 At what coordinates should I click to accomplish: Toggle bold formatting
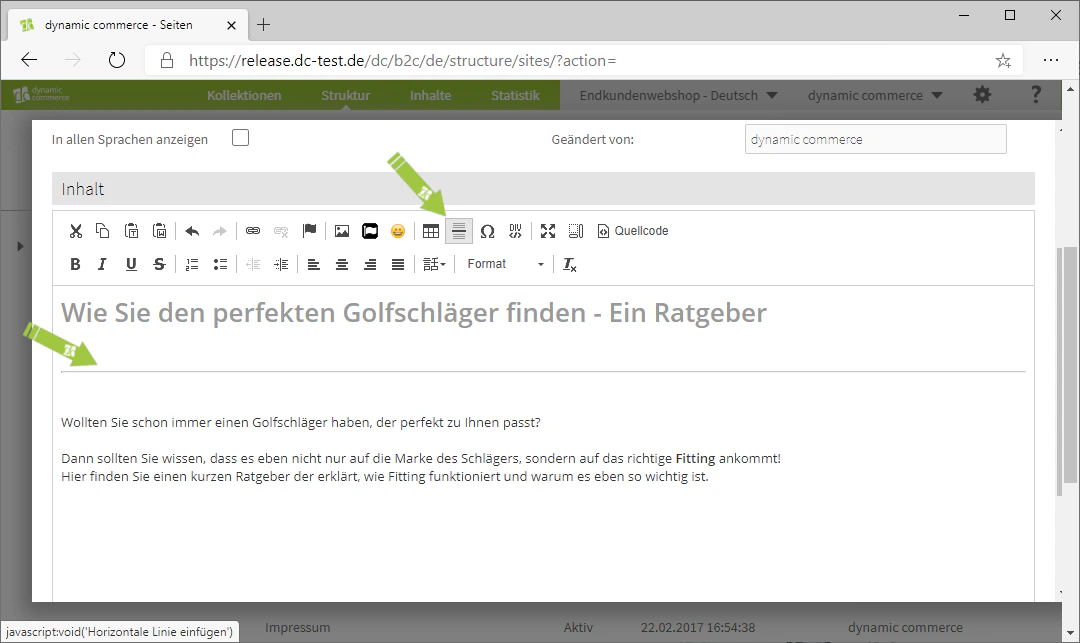click(75, 264)
